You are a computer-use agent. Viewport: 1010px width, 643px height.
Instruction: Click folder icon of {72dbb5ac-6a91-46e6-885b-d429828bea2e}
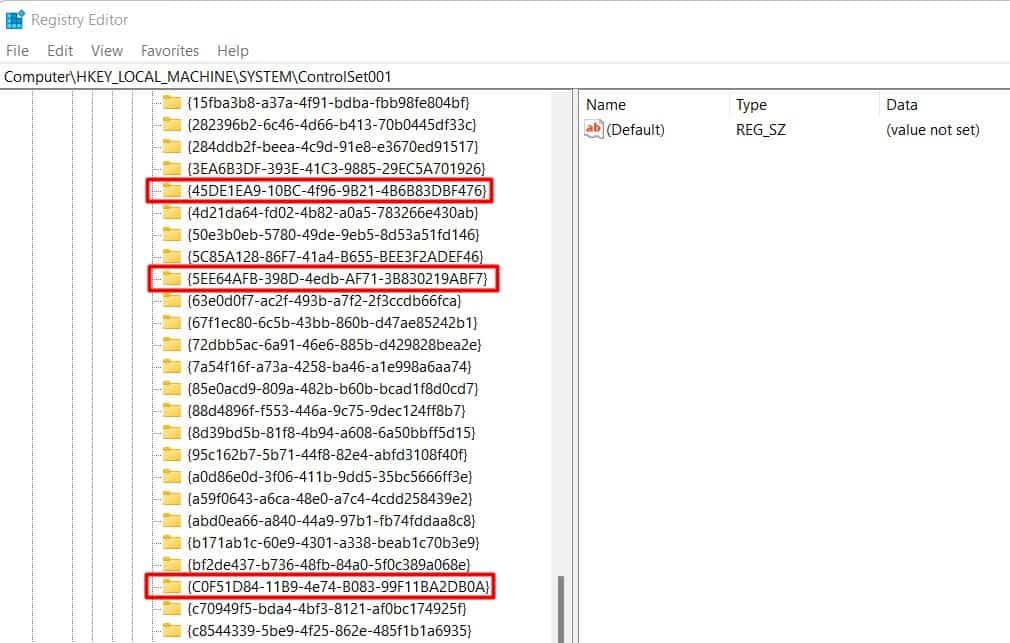172,345
